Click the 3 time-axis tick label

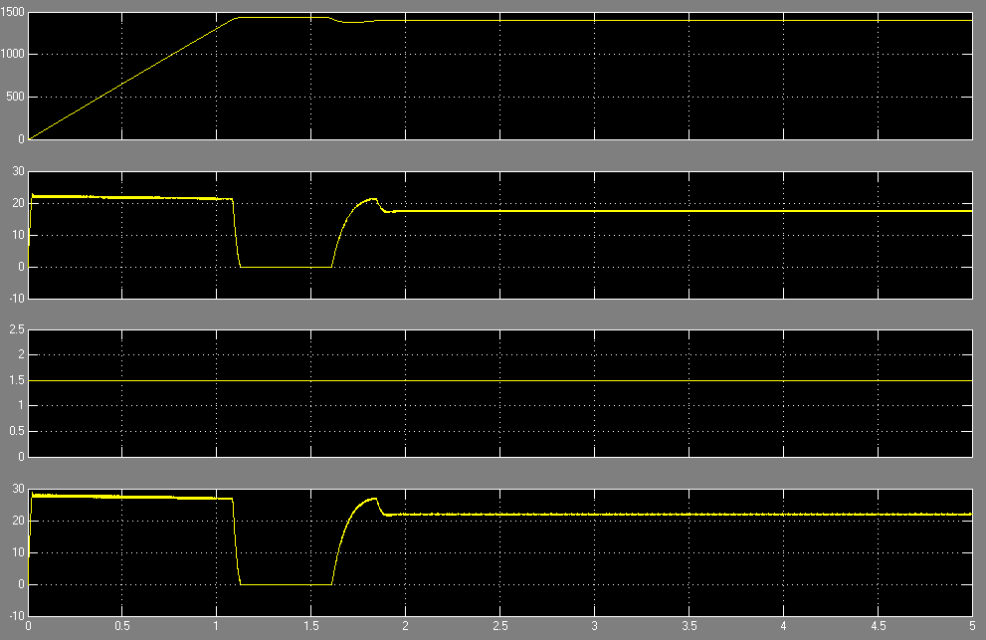click(x=594, y=626)
